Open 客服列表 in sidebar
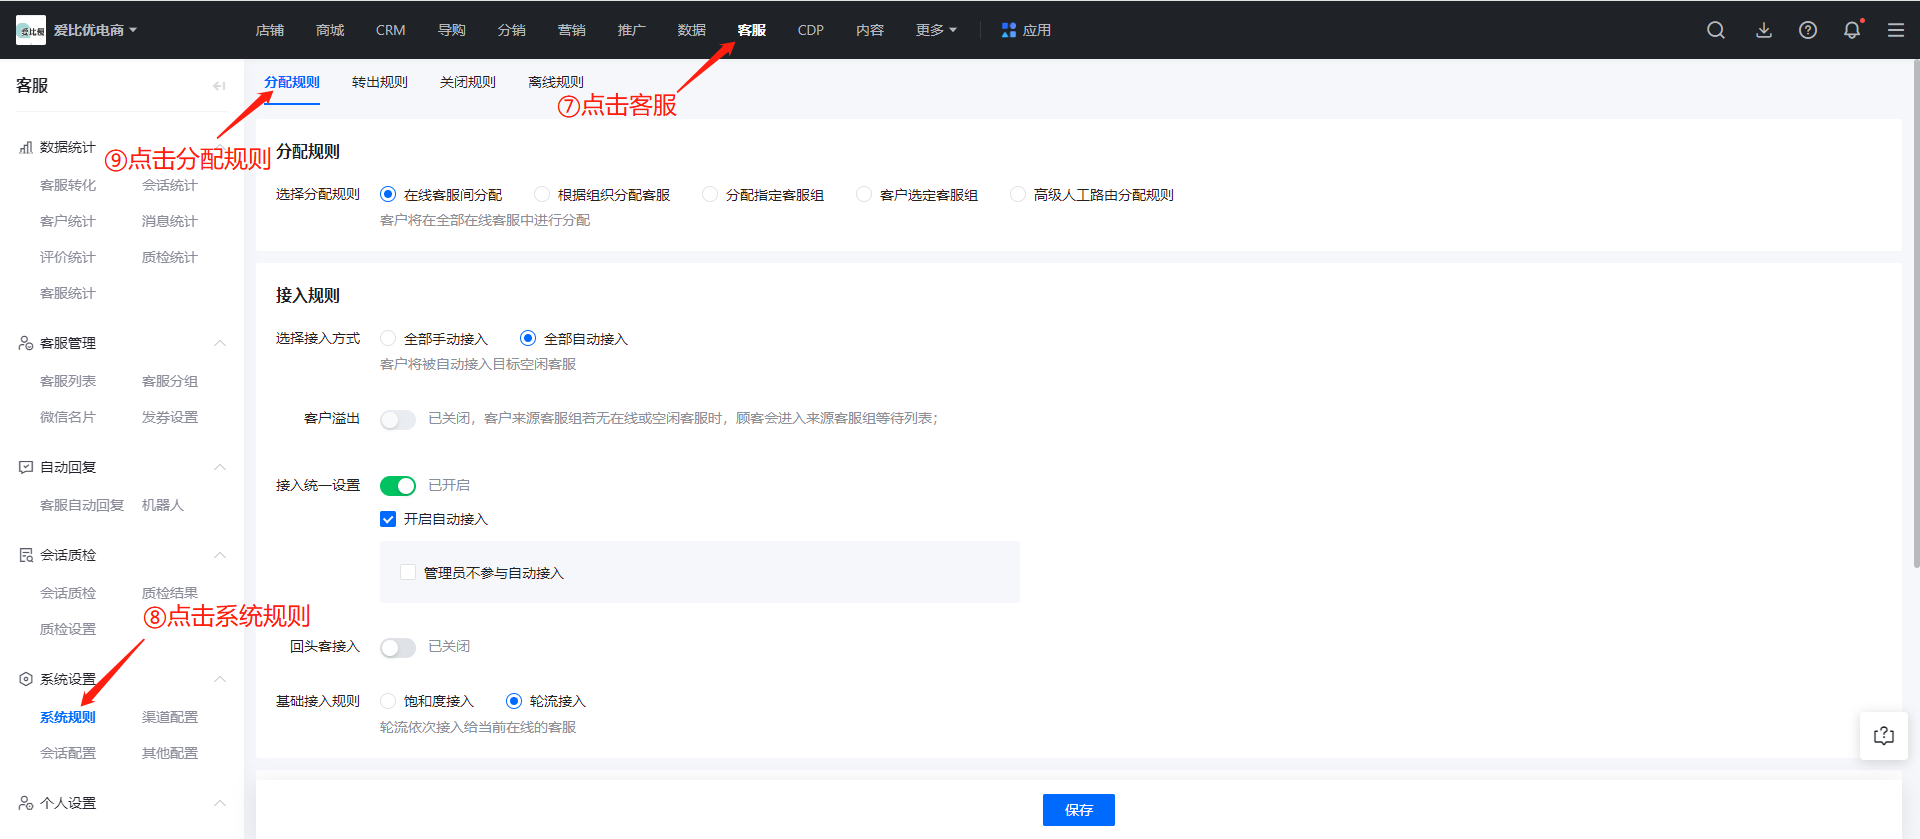1920x839 pixels. (68, 381)
